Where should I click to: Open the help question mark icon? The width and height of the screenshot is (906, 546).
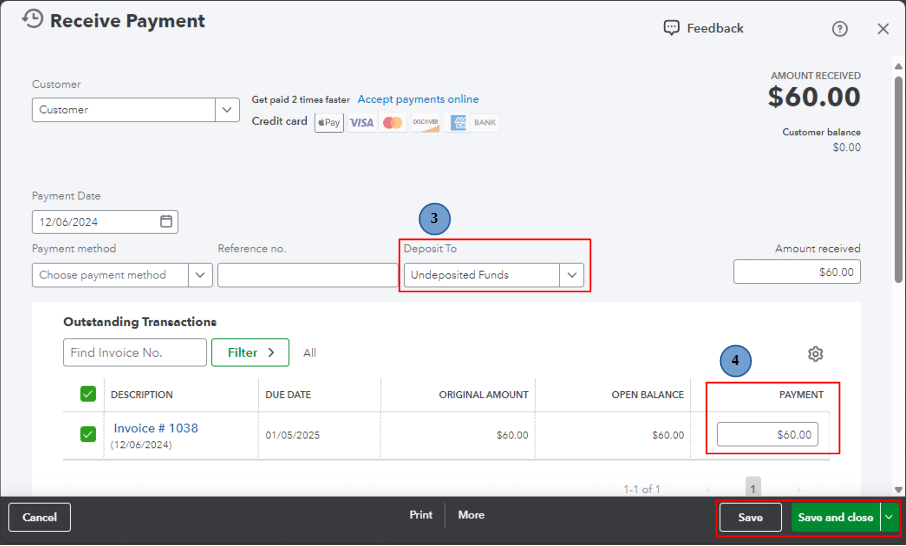[840, 29]
